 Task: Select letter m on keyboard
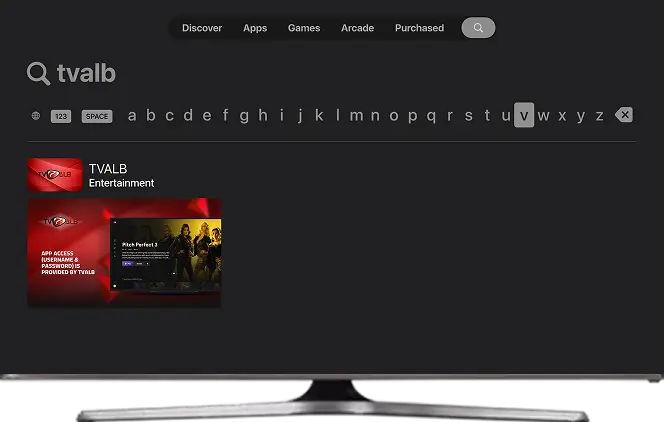click(357, 115)
